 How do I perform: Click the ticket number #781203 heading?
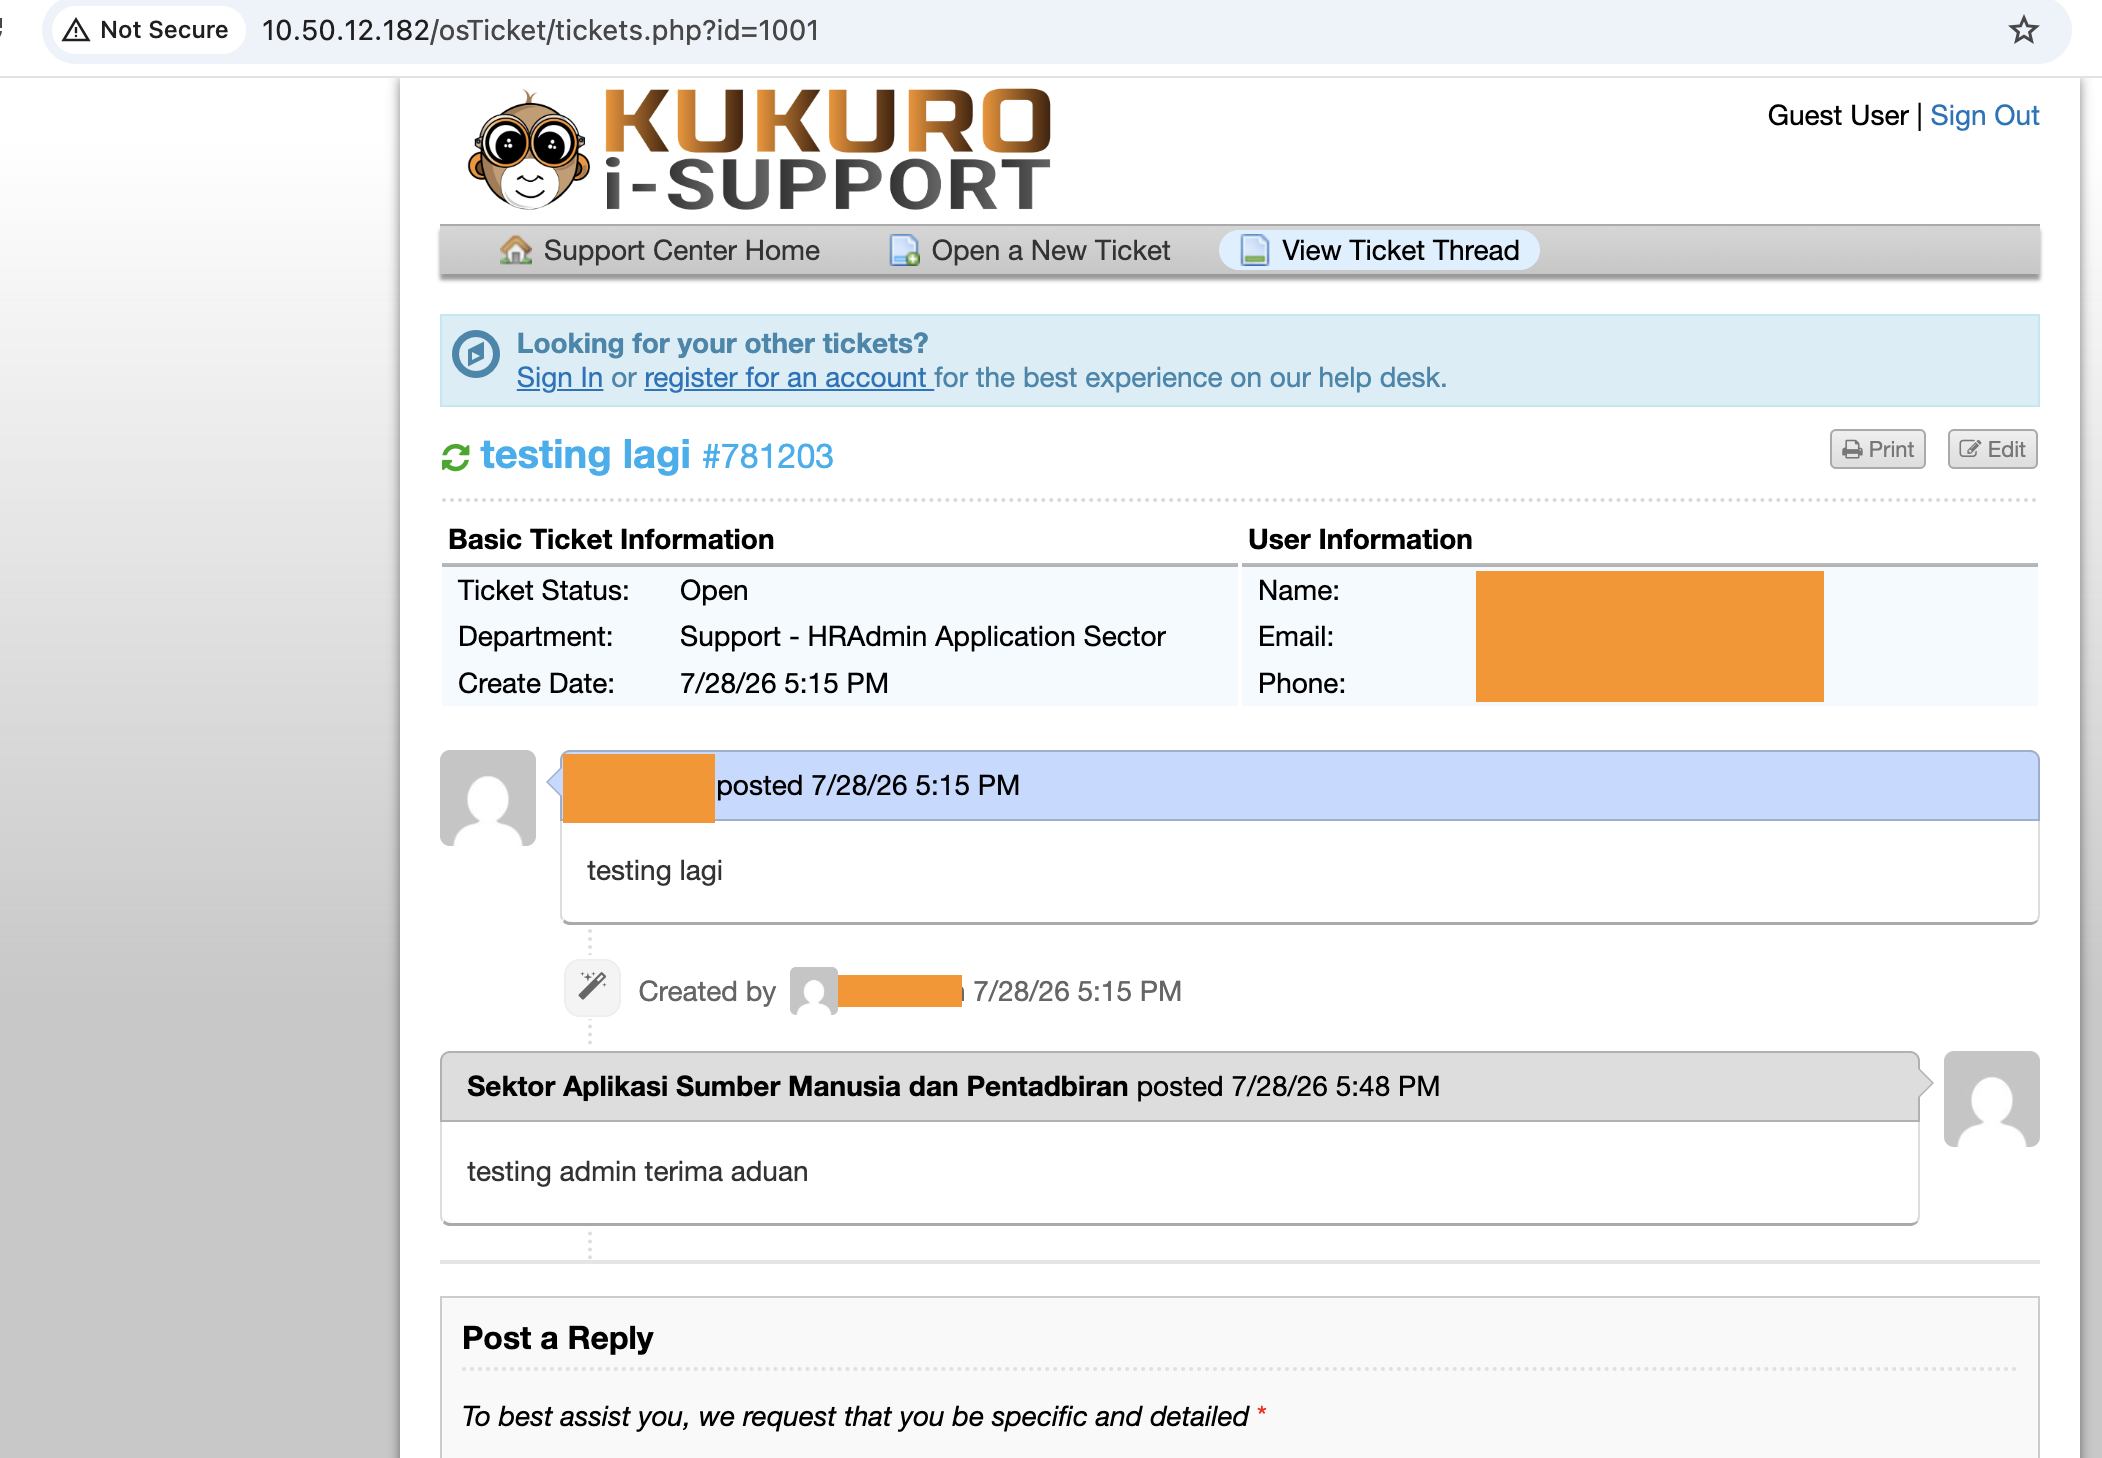(768, 456)
